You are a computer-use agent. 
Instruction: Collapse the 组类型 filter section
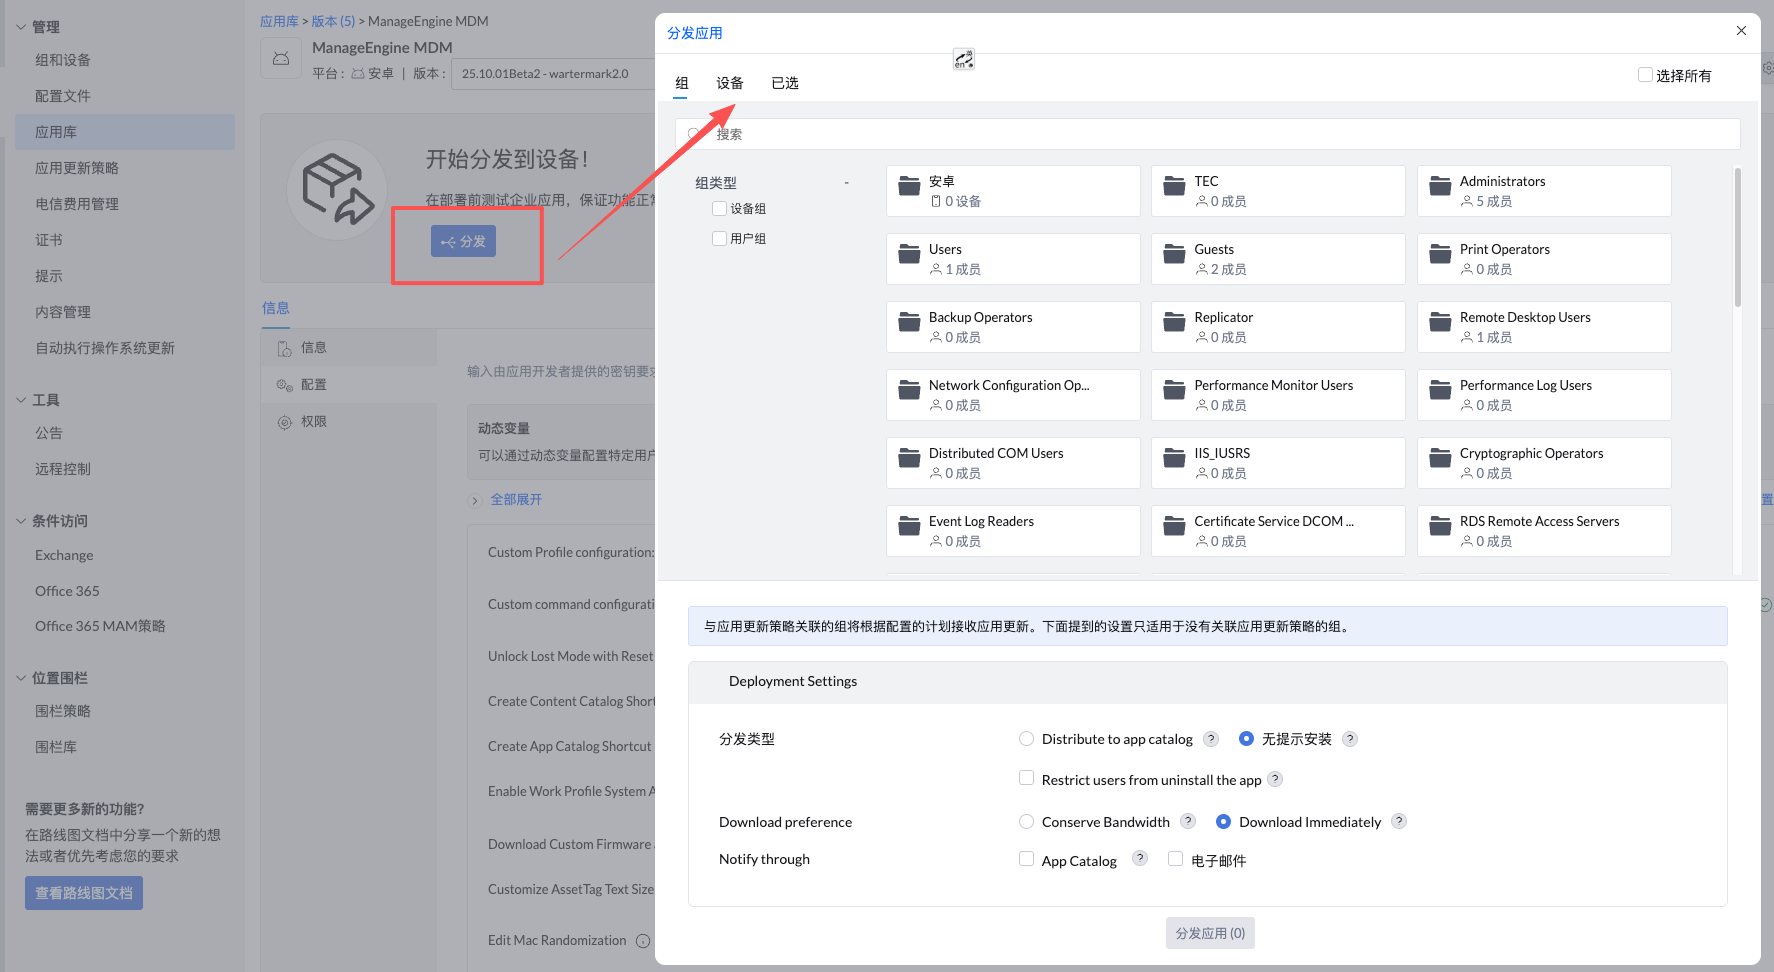[x=847, y=183]
